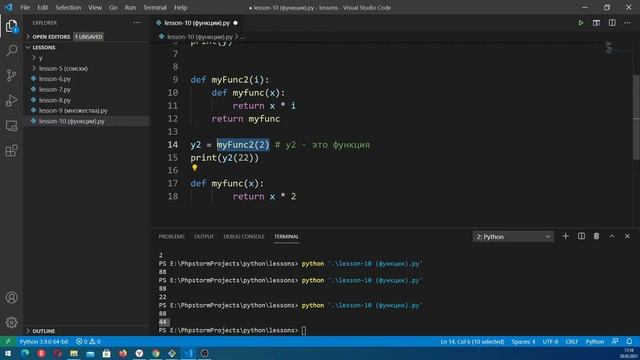Open Microsoft Store from taskbar
The height and width of the screenshot is (360, 640).
tap(107, 353)
